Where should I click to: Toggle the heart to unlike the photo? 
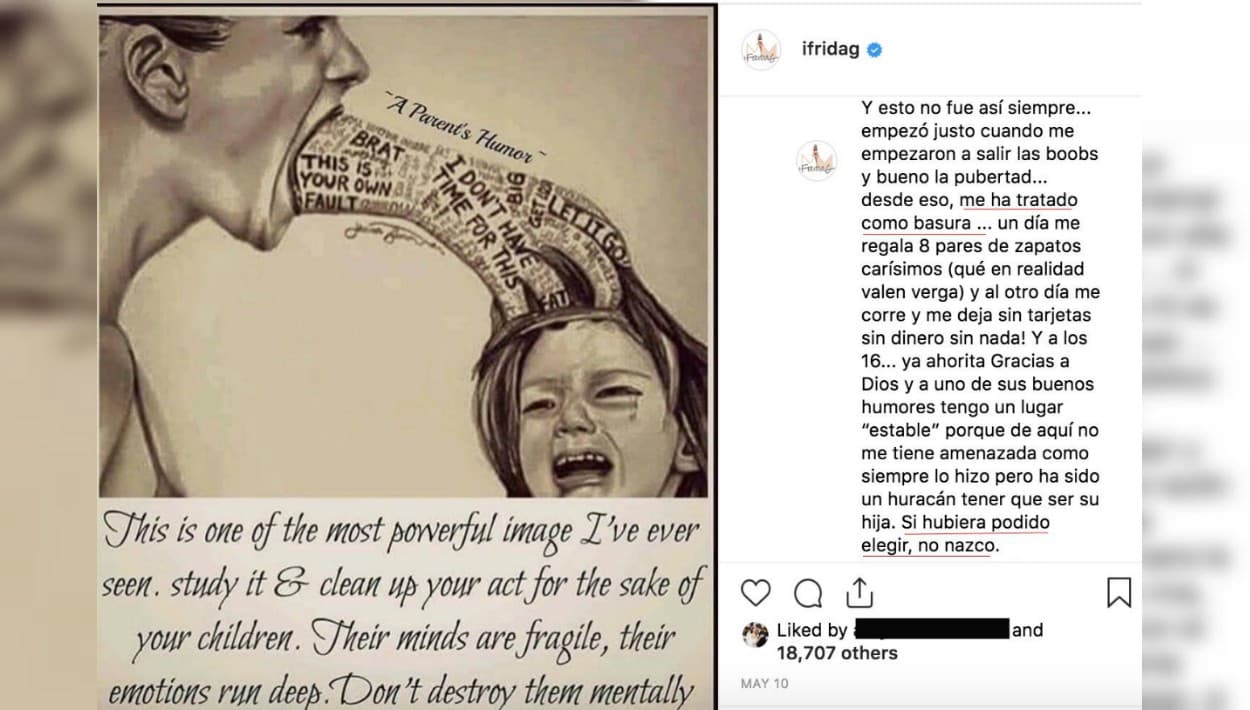[x=757, y=594]
